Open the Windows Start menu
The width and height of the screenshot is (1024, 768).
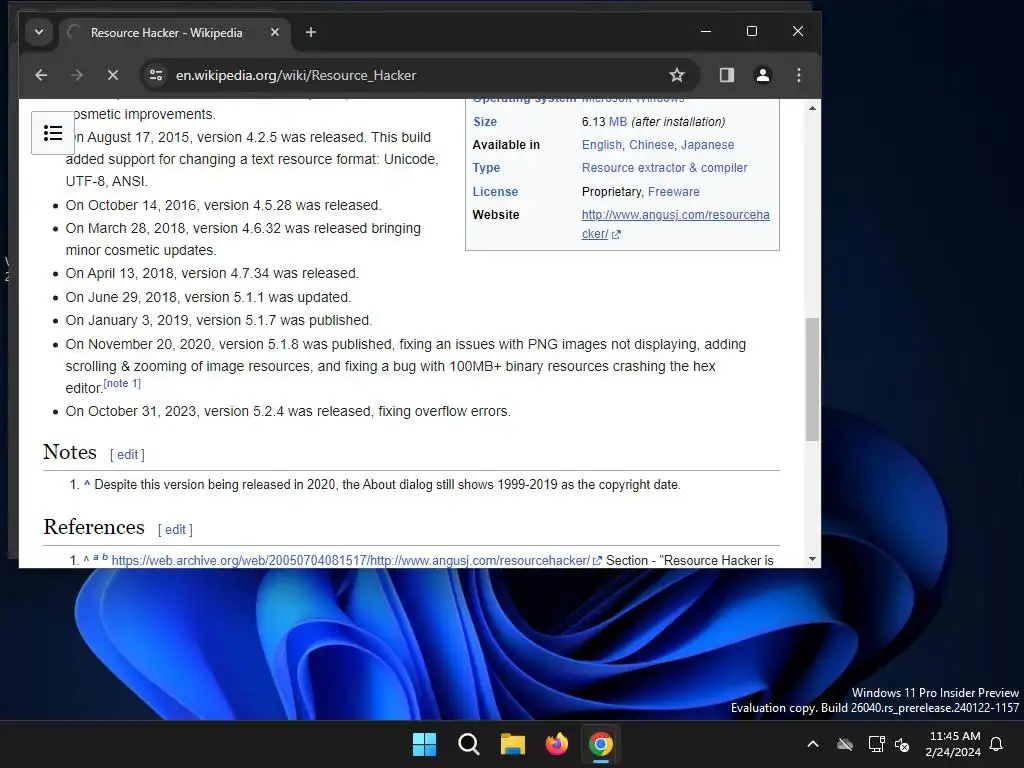click(424, 744)
